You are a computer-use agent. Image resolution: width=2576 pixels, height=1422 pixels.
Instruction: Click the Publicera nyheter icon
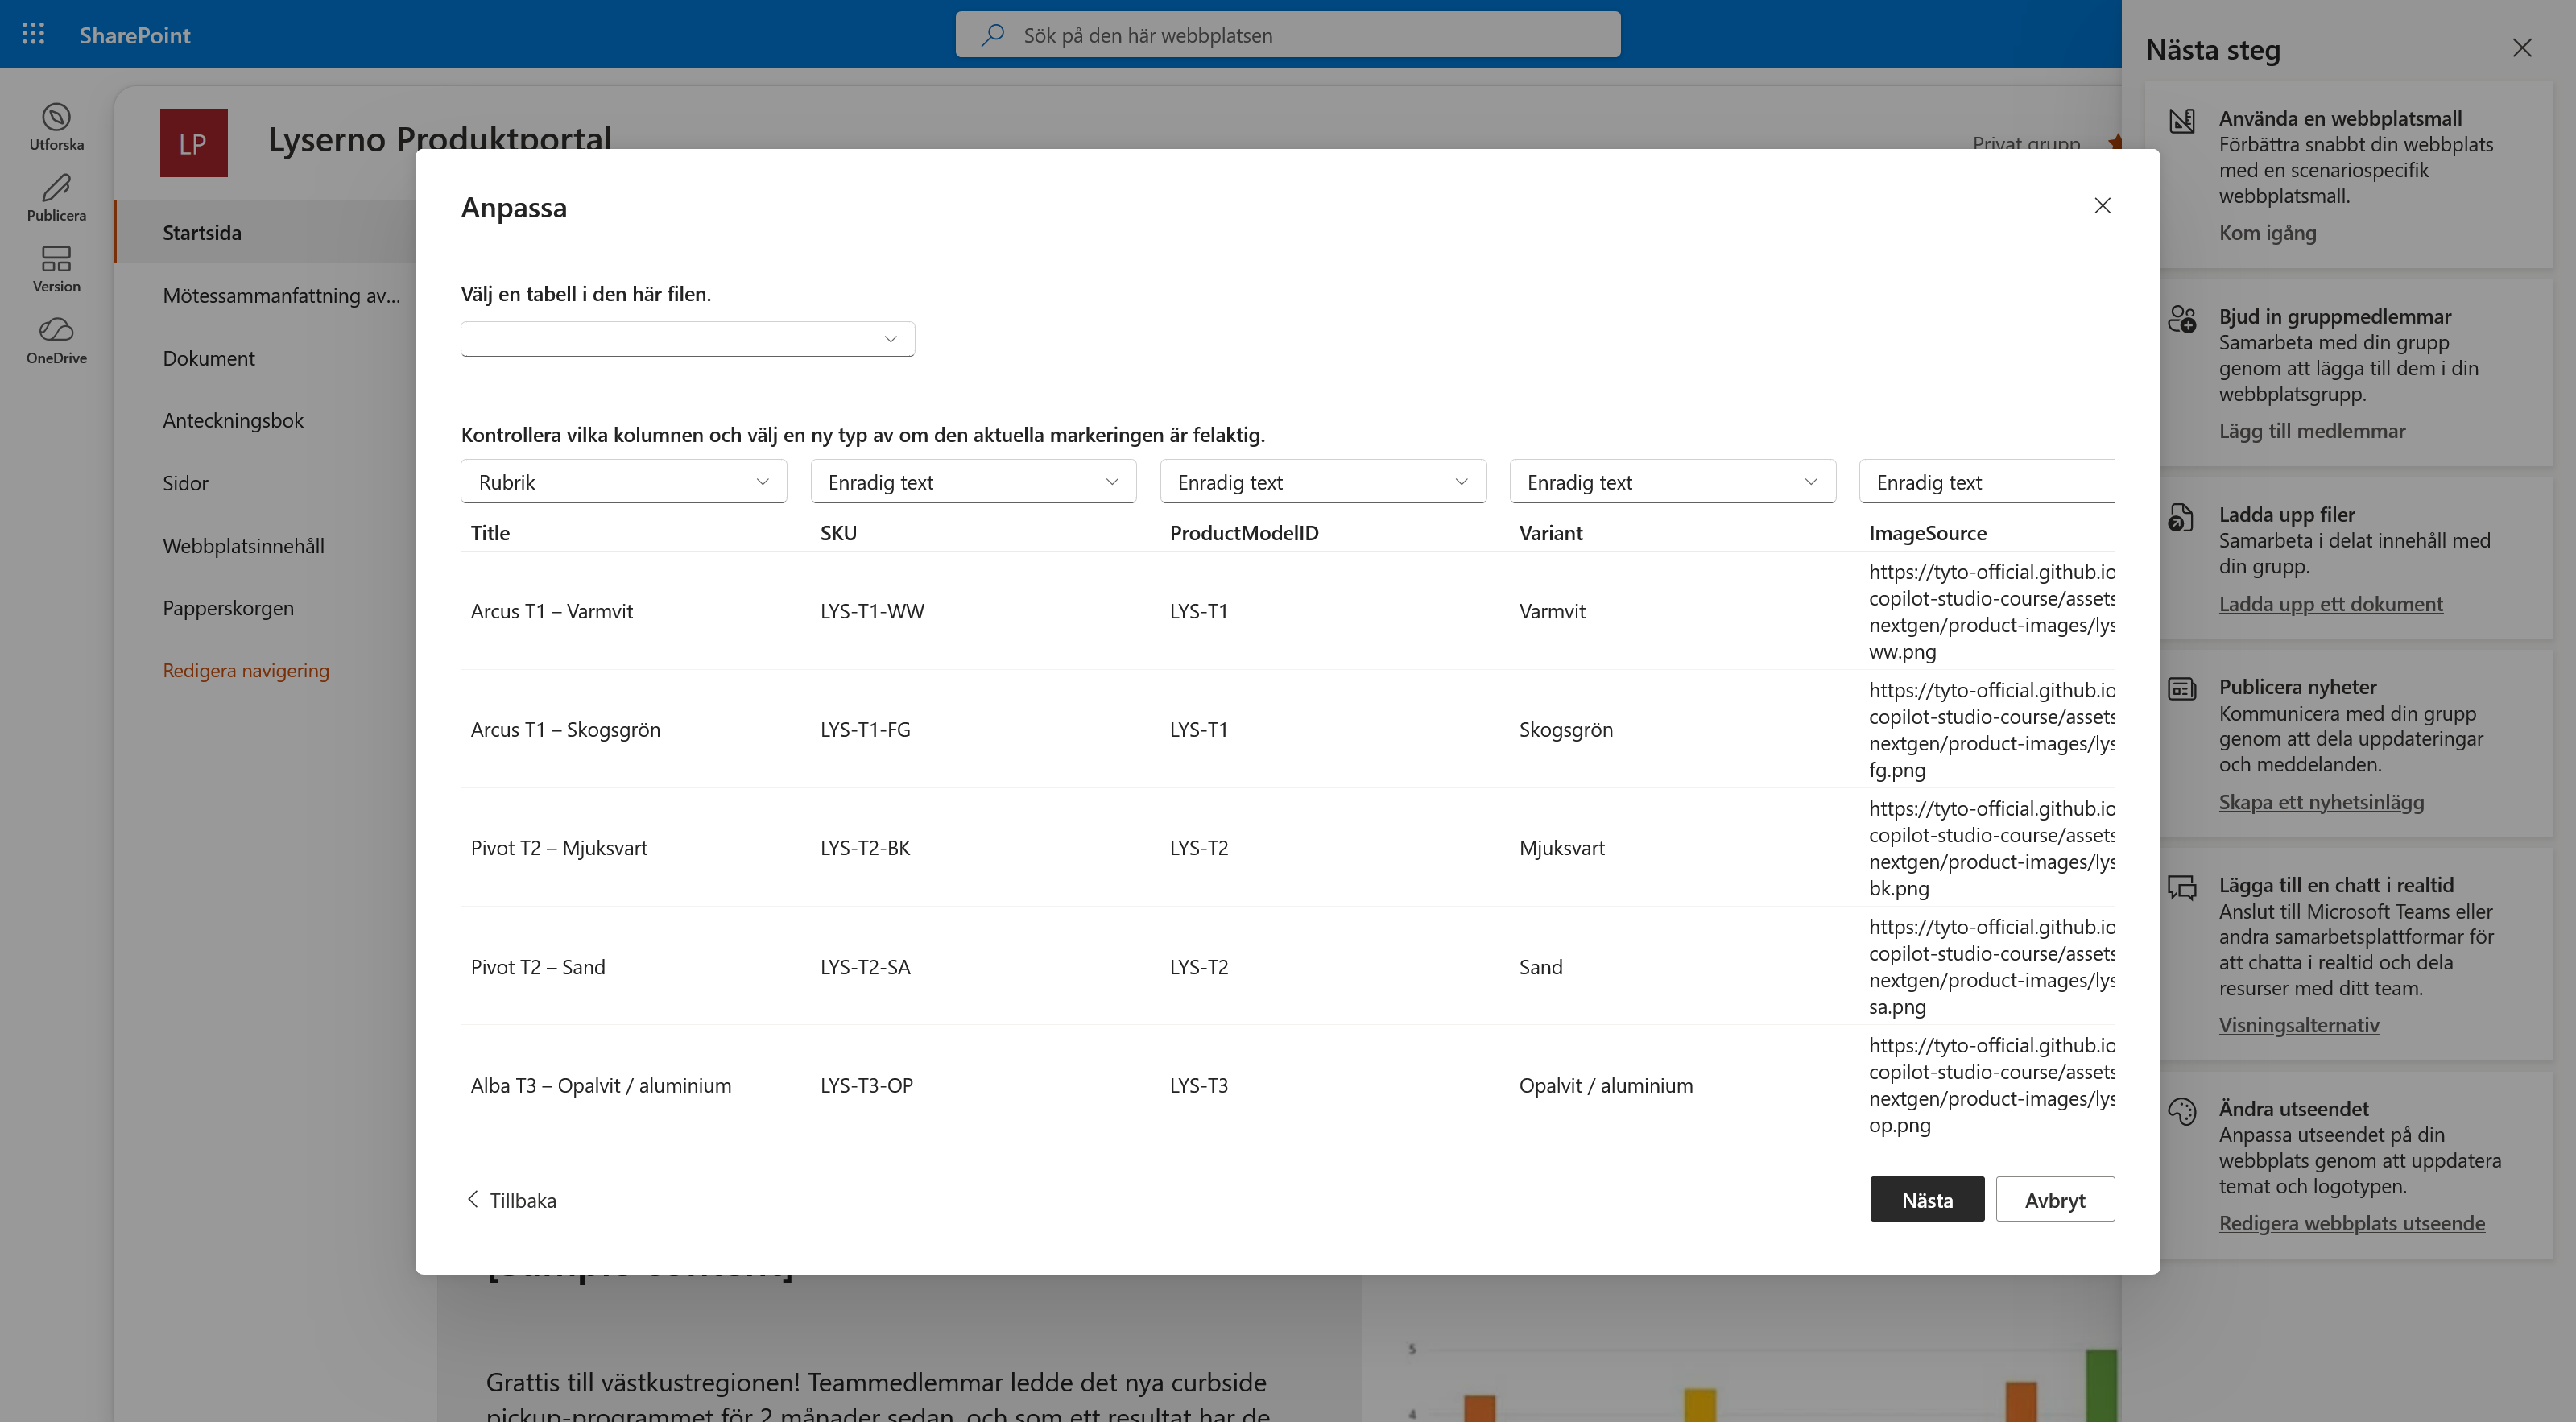(2182, 689)
